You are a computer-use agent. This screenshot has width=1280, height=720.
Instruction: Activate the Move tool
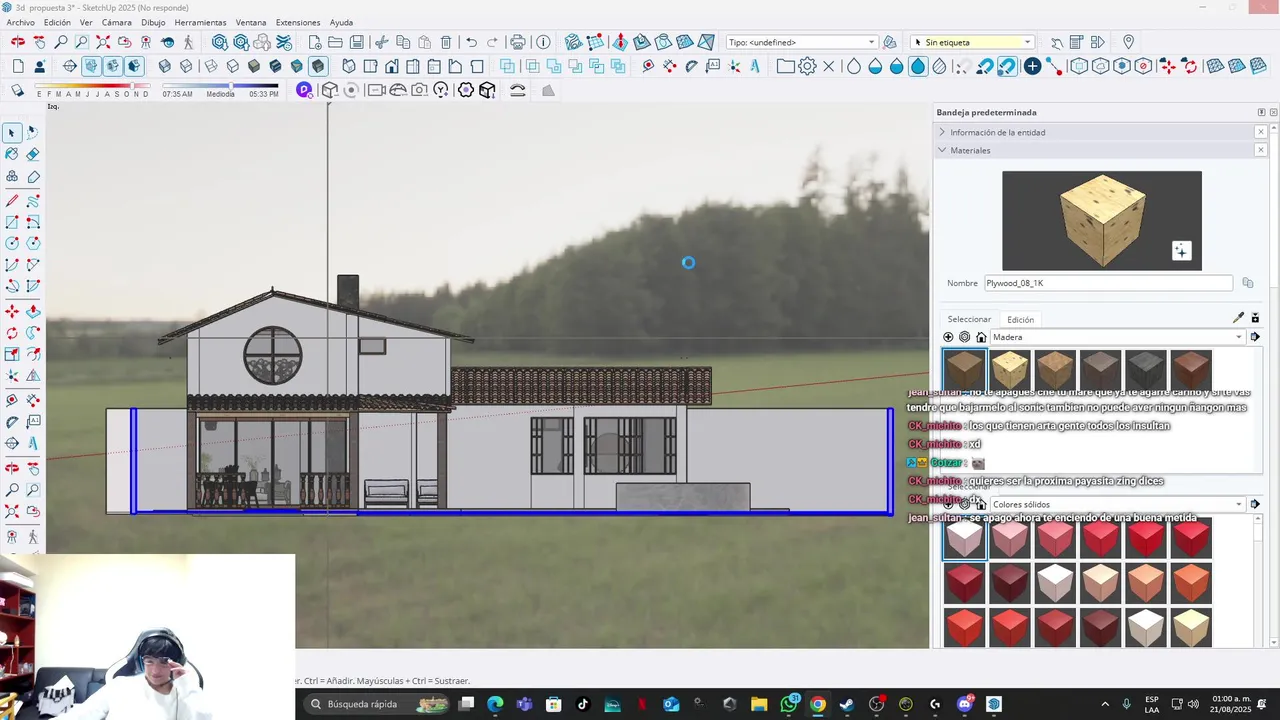(12, 312)
